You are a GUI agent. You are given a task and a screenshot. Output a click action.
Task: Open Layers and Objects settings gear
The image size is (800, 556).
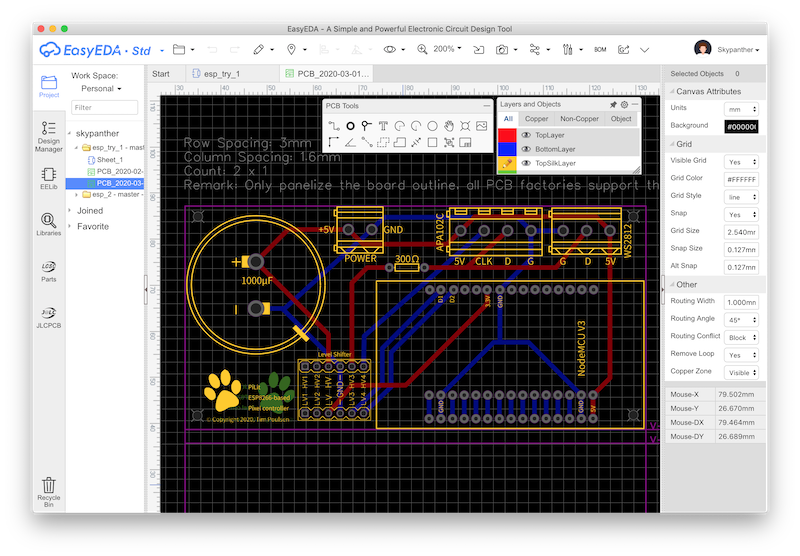click(624, 104)
